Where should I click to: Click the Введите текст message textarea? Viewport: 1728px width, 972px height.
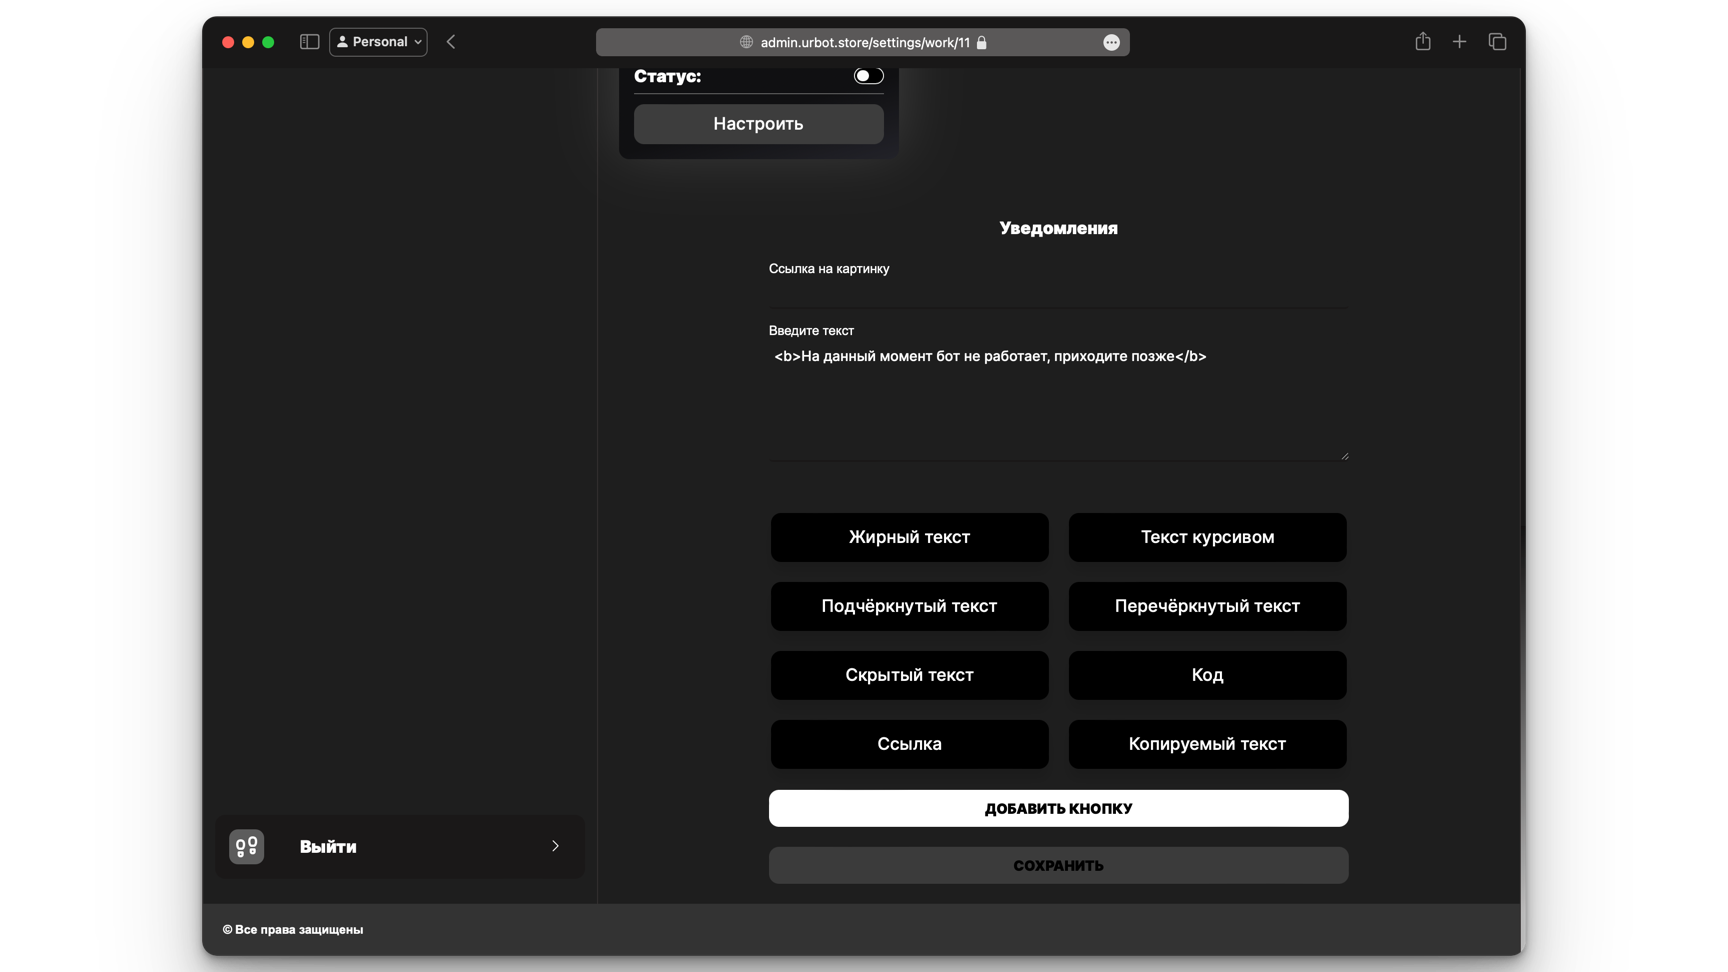tap(1058, 400)
